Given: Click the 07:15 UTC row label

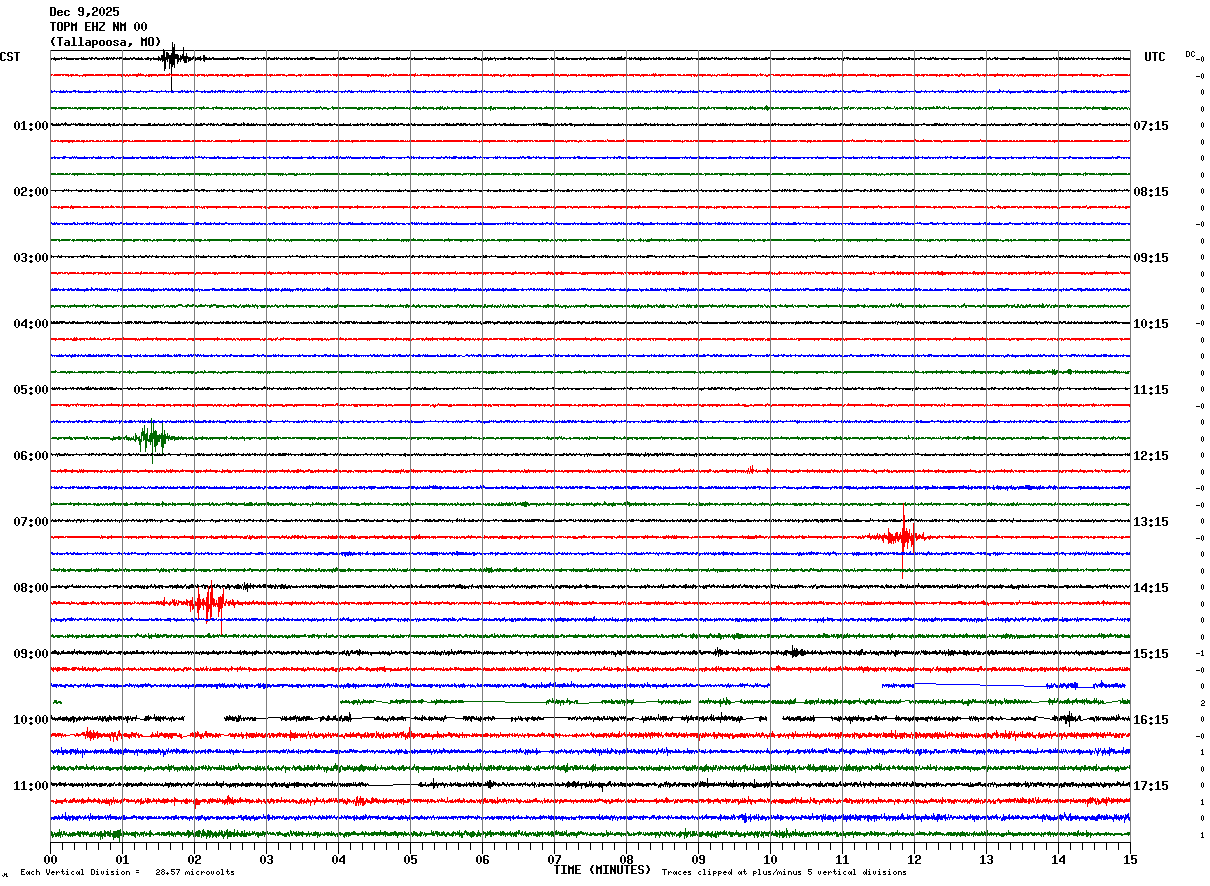Looking at the screenshot, I should [x=1151, y=126].
